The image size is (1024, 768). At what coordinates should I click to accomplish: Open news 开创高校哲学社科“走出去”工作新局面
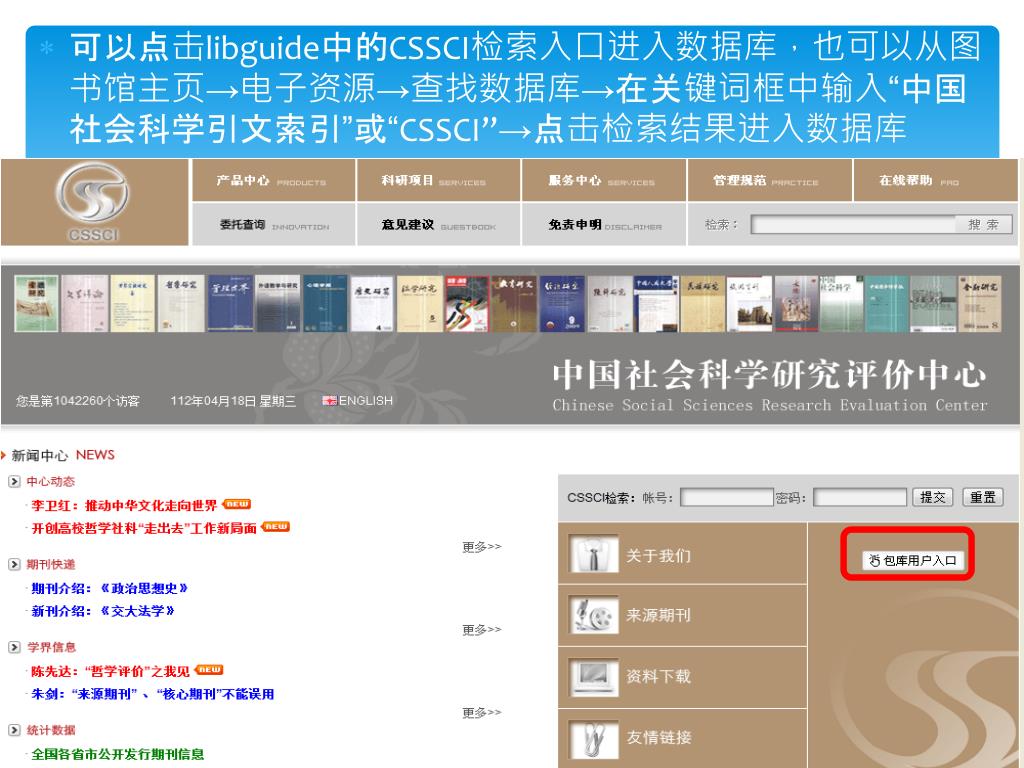pyautogui.click(x=144, y=528)
